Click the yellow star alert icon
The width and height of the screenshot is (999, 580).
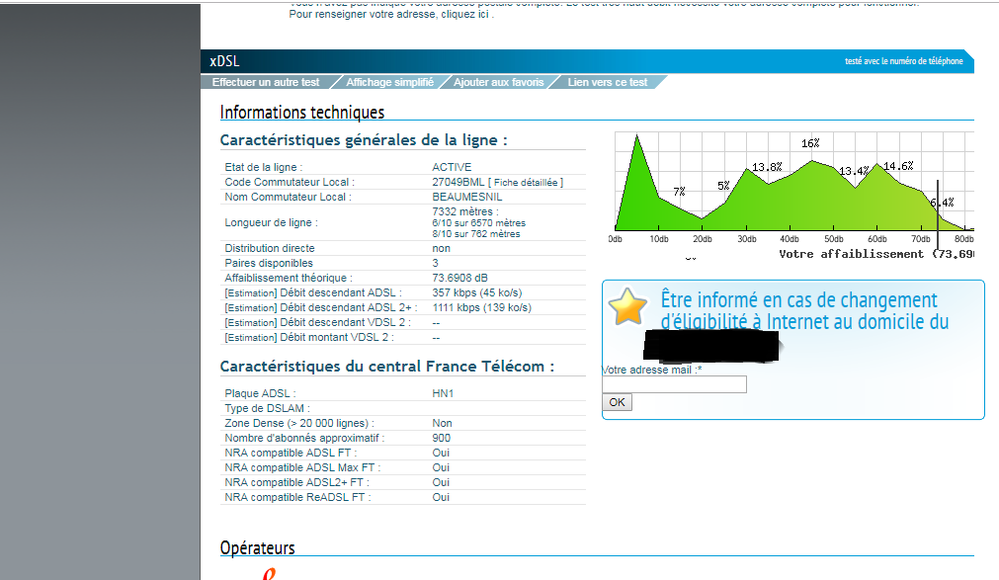628,305
